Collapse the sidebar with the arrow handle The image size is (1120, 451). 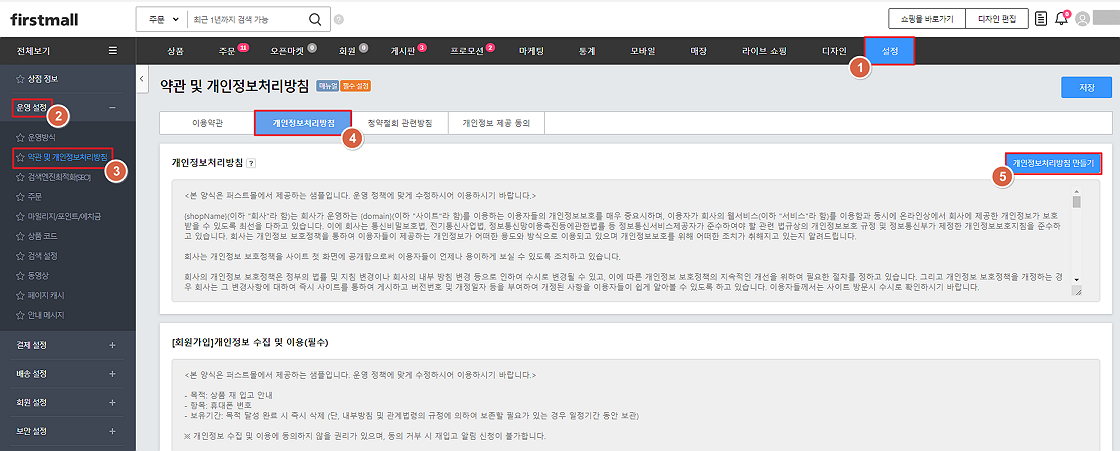click(x=141, y=78)
